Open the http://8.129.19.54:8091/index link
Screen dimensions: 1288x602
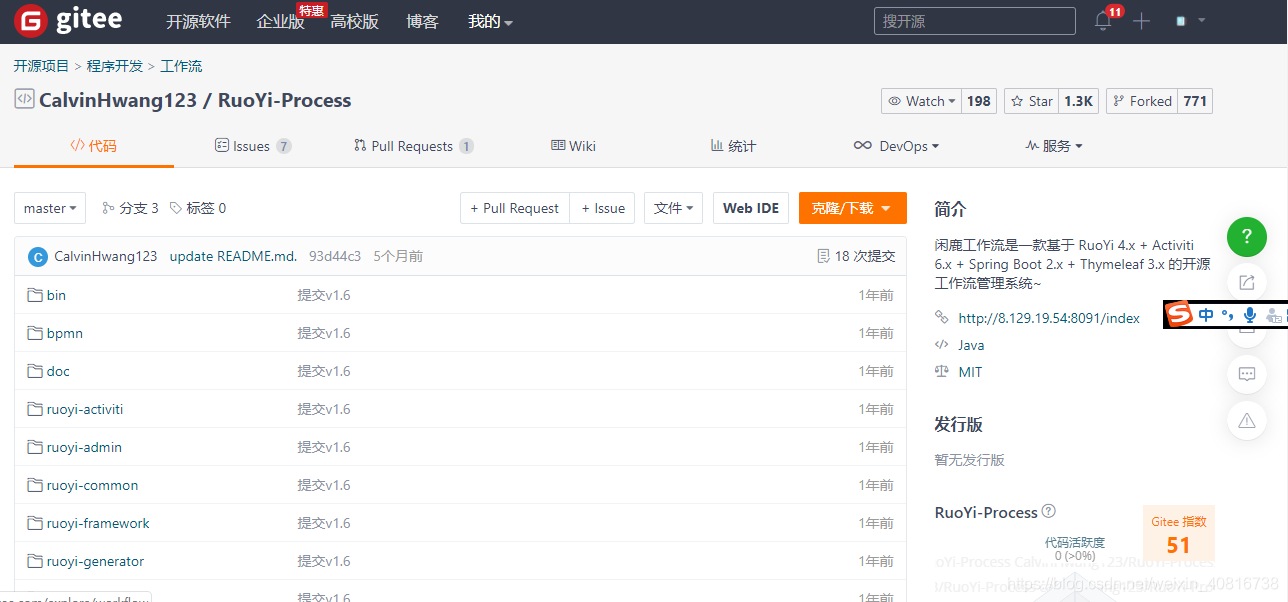(1049, 318)
